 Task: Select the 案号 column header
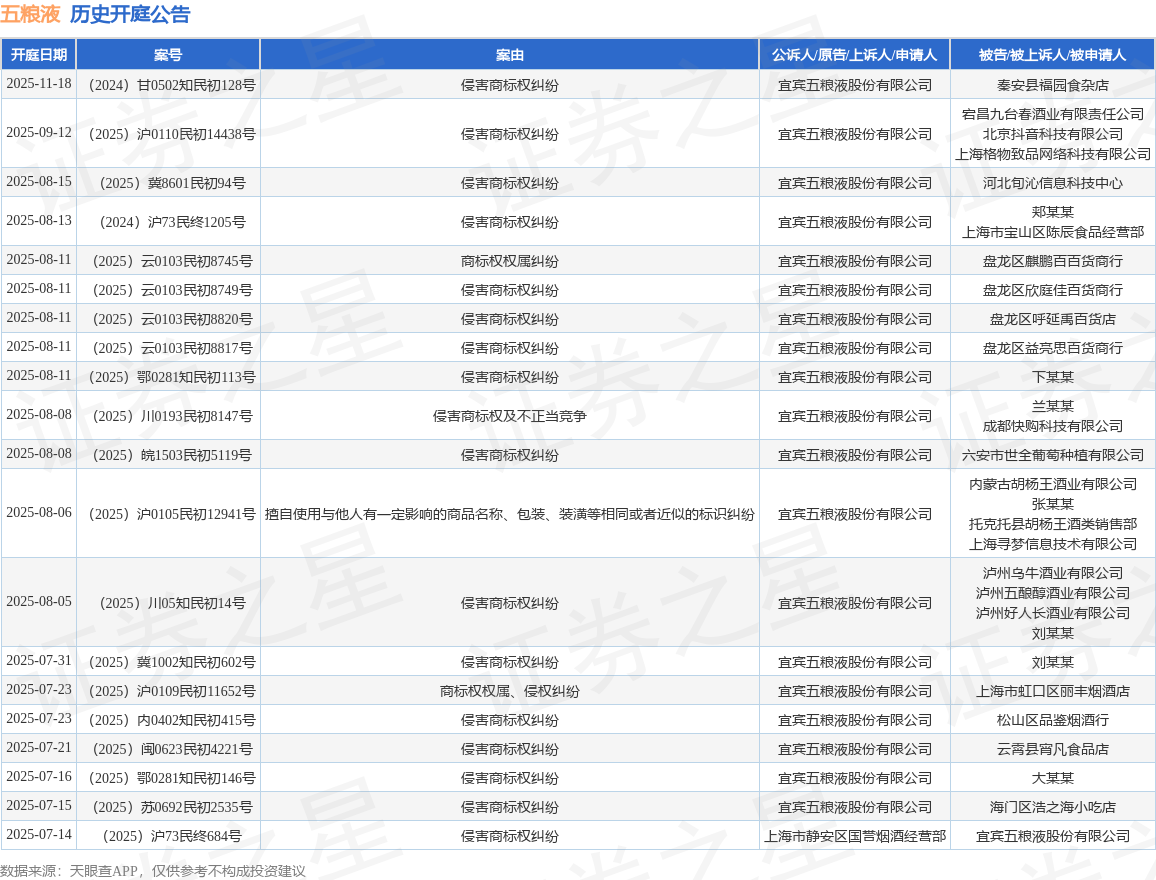click(168, 55)
